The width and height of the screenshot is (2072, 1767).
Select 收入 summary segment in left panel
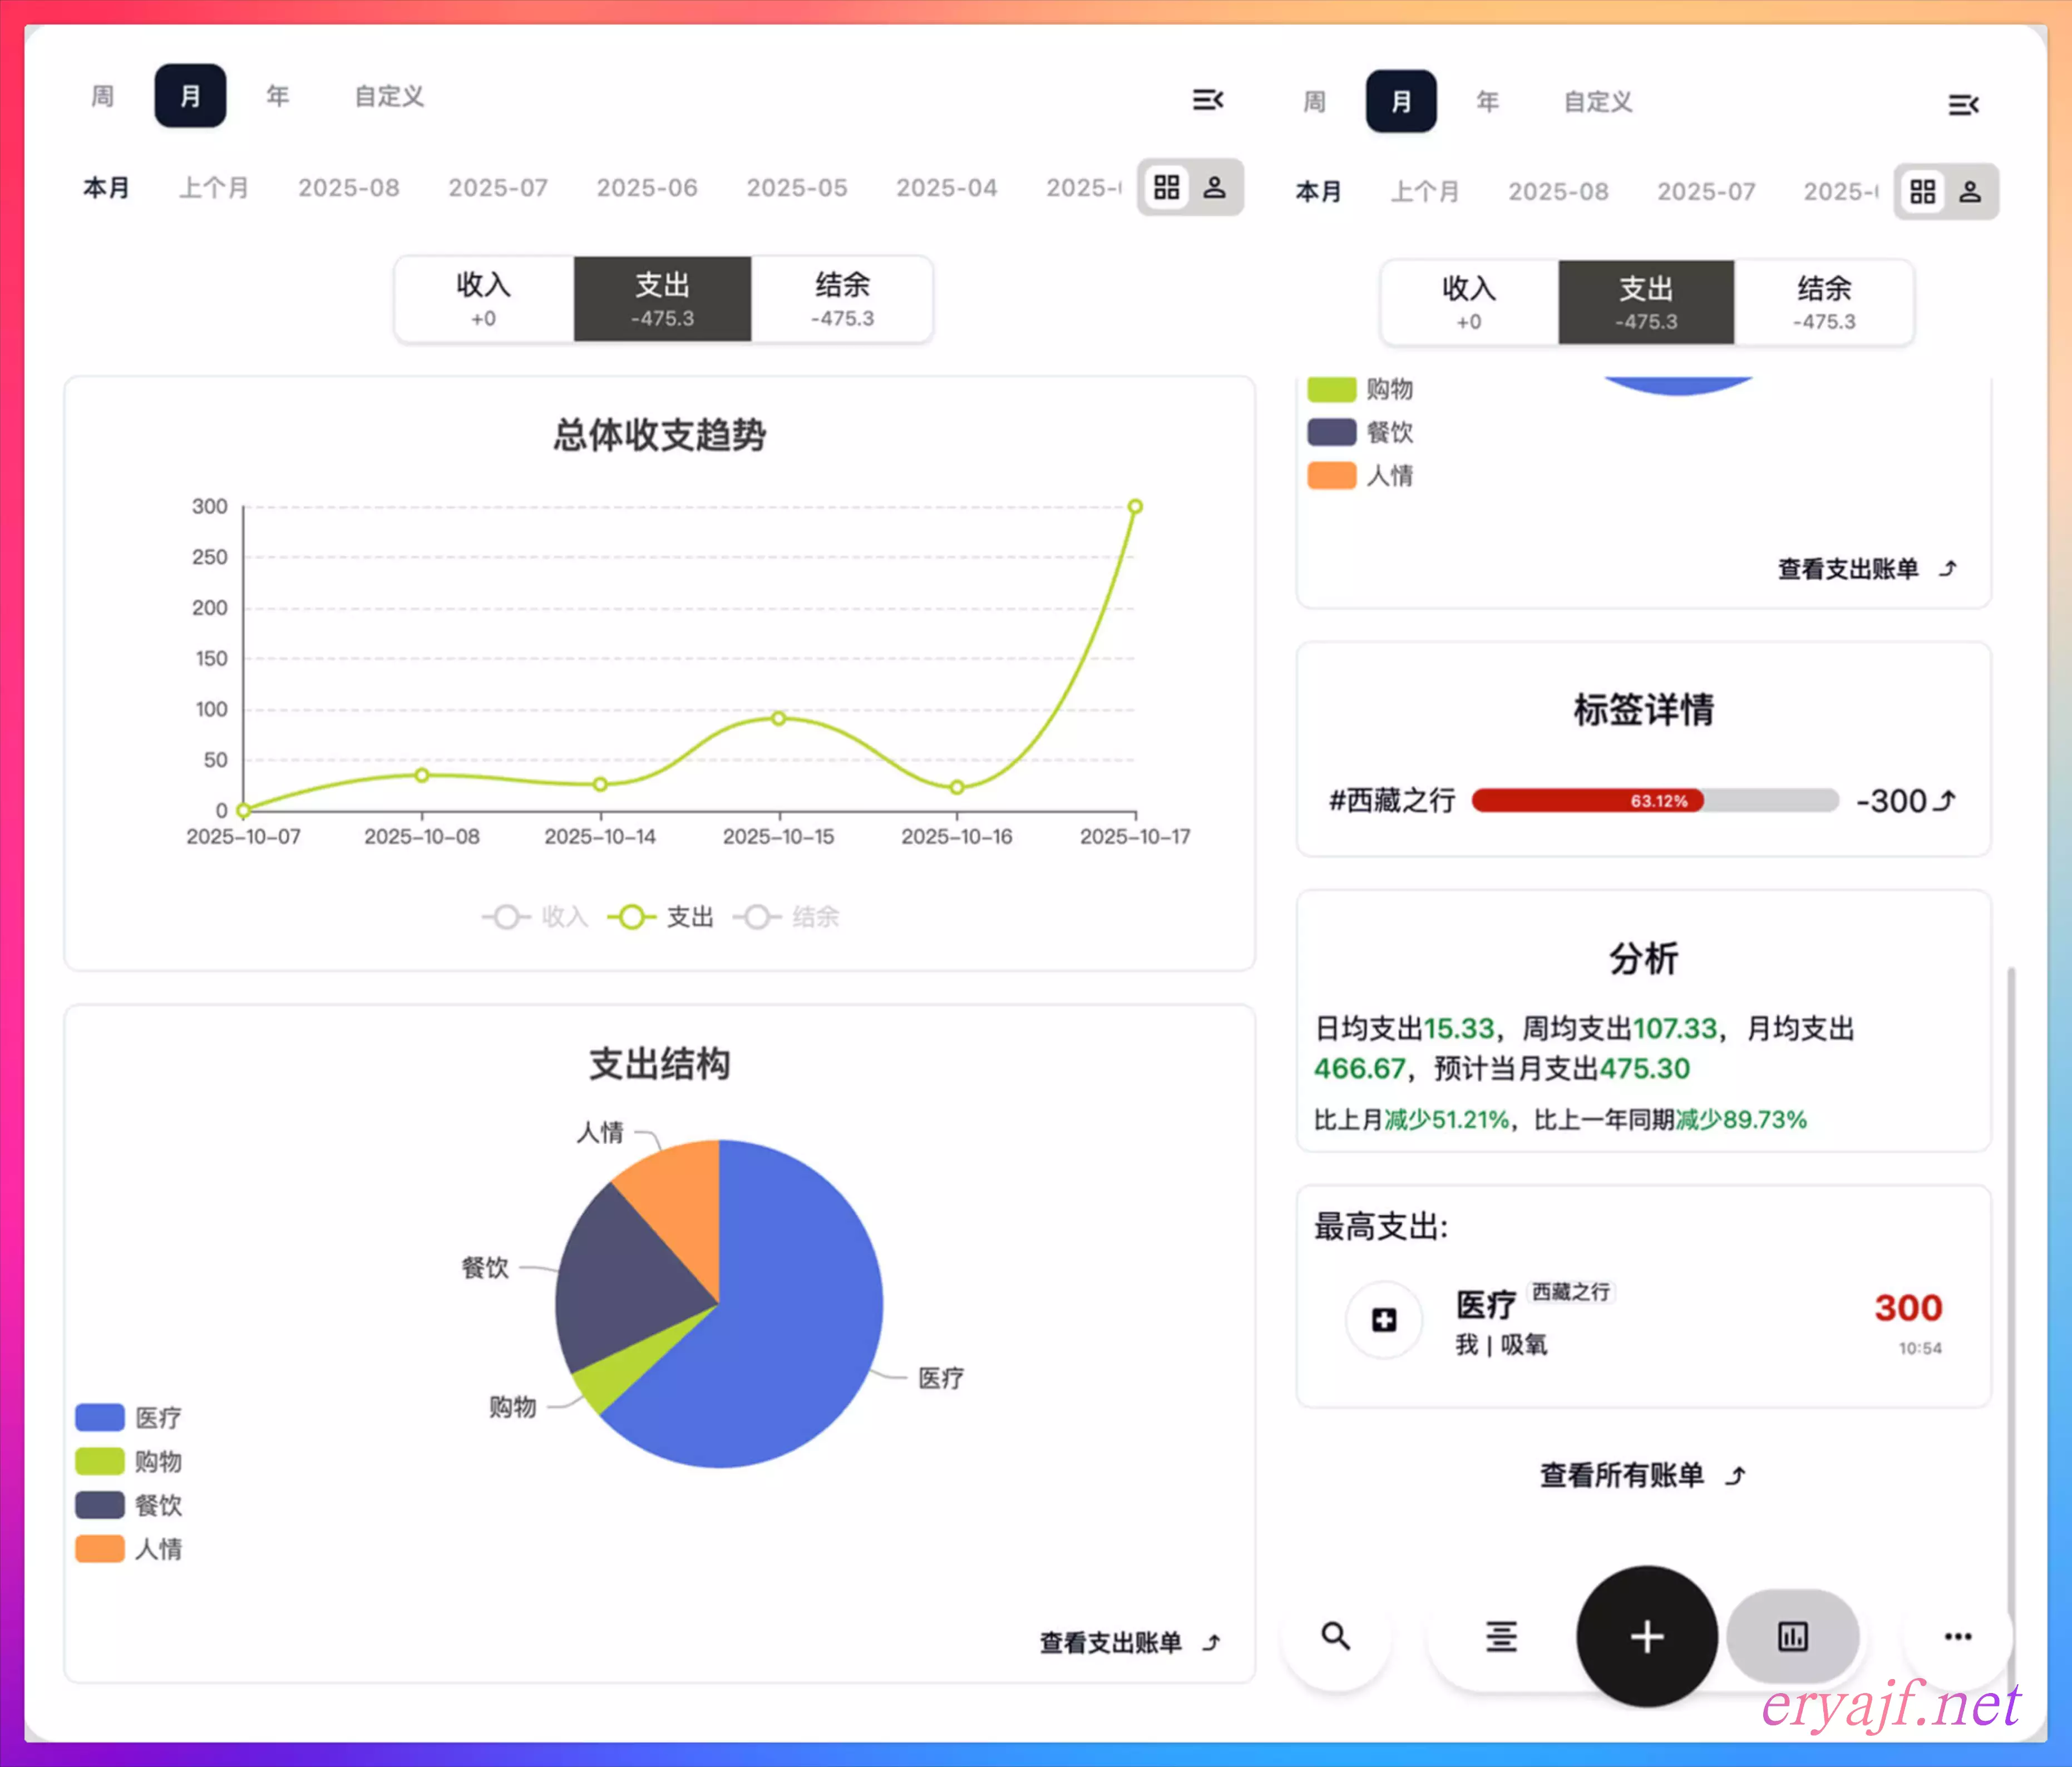click(484, 298)
